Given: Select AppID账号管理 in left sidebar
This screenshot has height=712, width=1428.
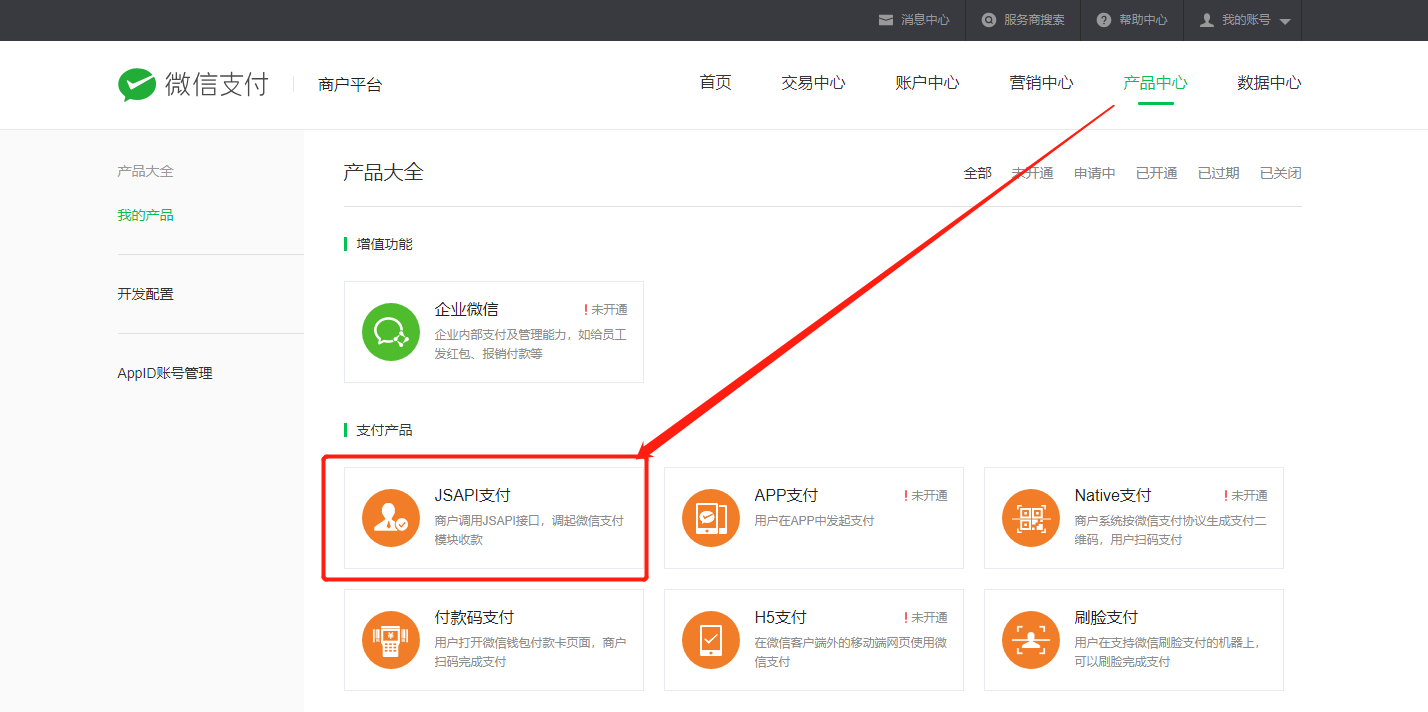Looking at the screenshot, I should (x=165, y=373).
